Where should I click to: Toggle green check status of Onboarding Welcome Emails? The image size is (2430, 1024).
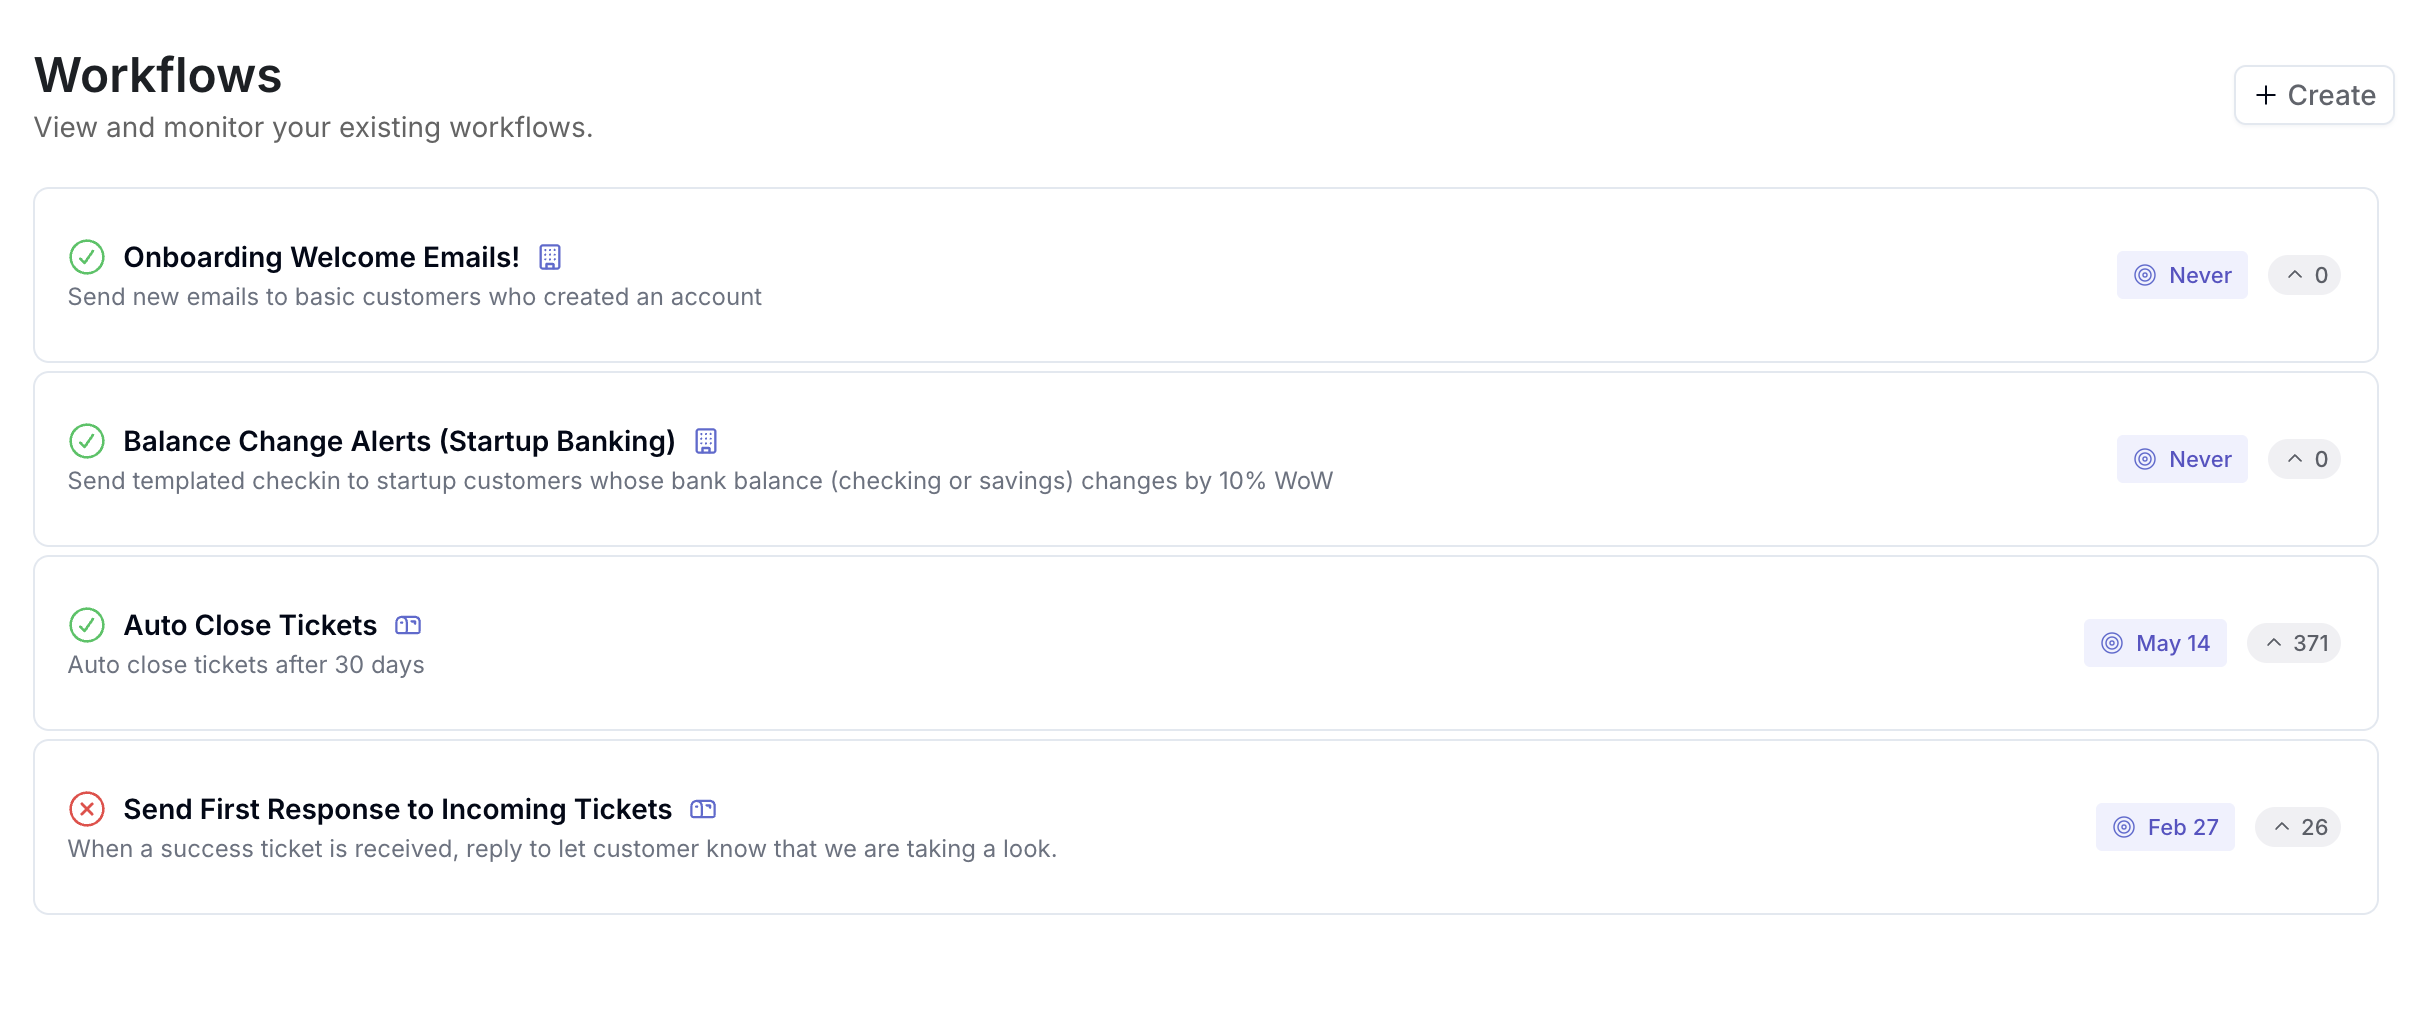[87, 257]
